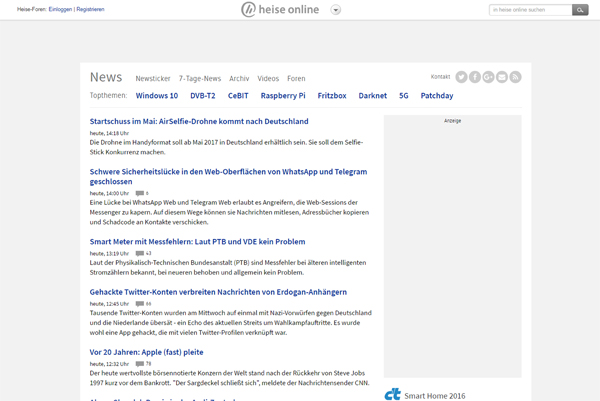Open the RSS feed icon
Image resolution: width=600 pixels, height=401 pixels.
click(515, 77)
